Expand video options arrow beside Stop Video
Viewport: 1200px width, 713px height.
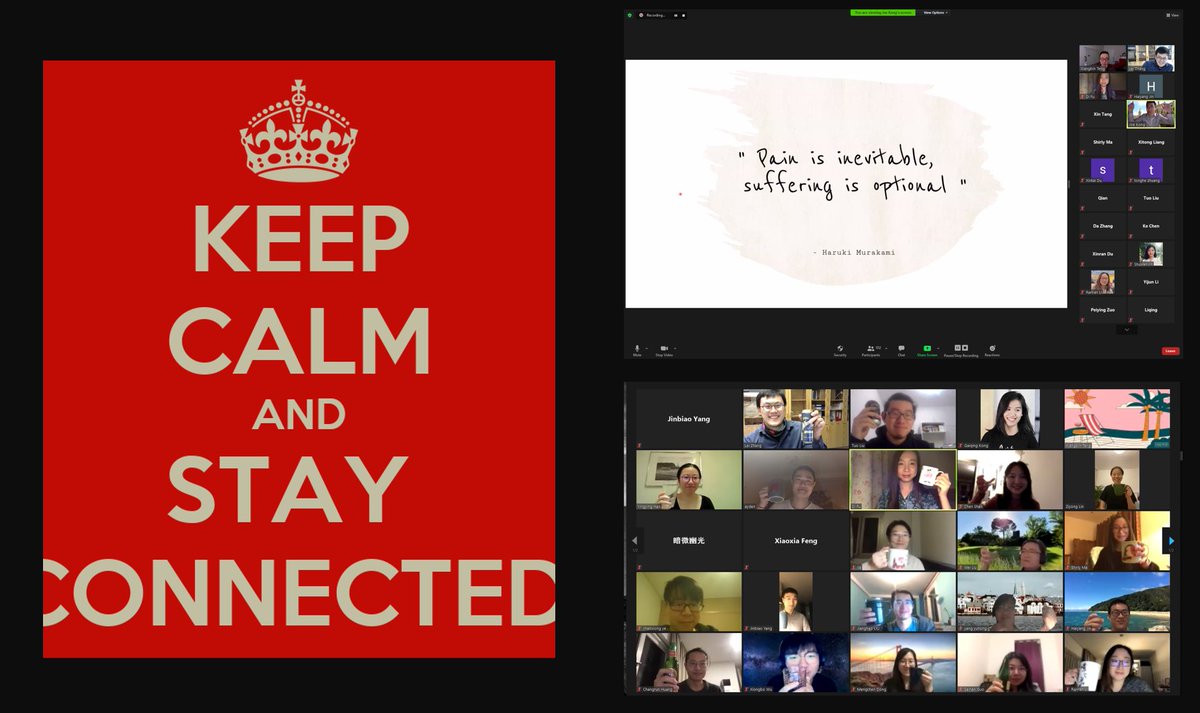click(x=675, y=347)
